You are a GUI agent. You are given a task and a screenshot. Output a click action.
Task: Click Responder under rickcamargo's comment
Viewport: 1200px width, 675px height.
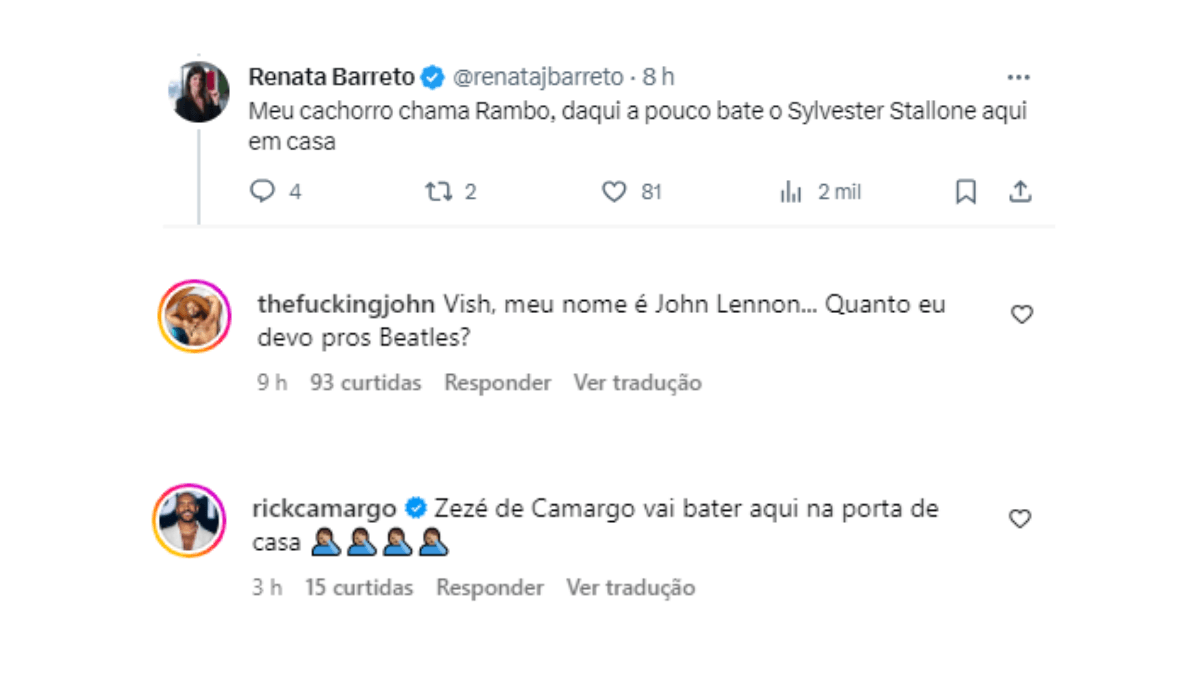pyautogui.click(x=490, y=588)
